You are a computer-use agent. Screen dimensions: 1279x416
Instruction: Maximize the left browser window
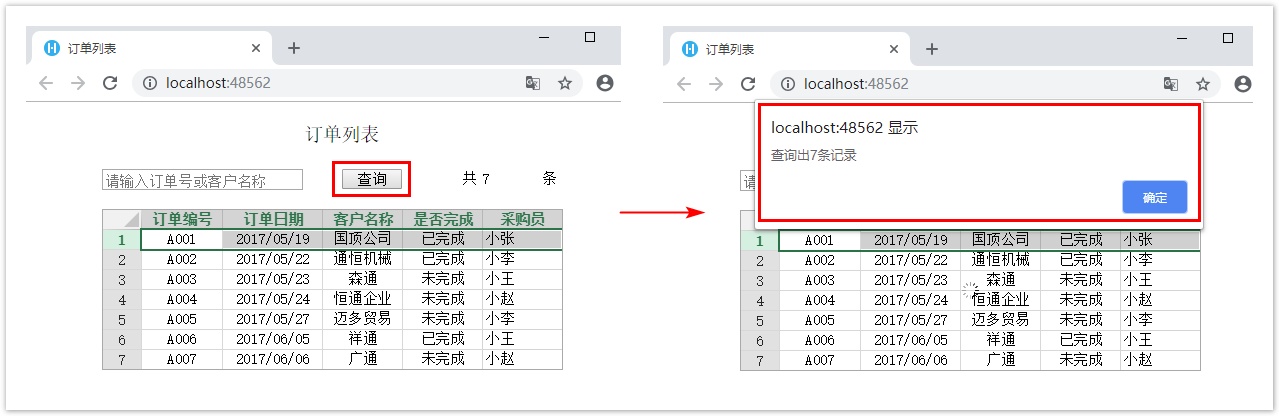(590, 37)
